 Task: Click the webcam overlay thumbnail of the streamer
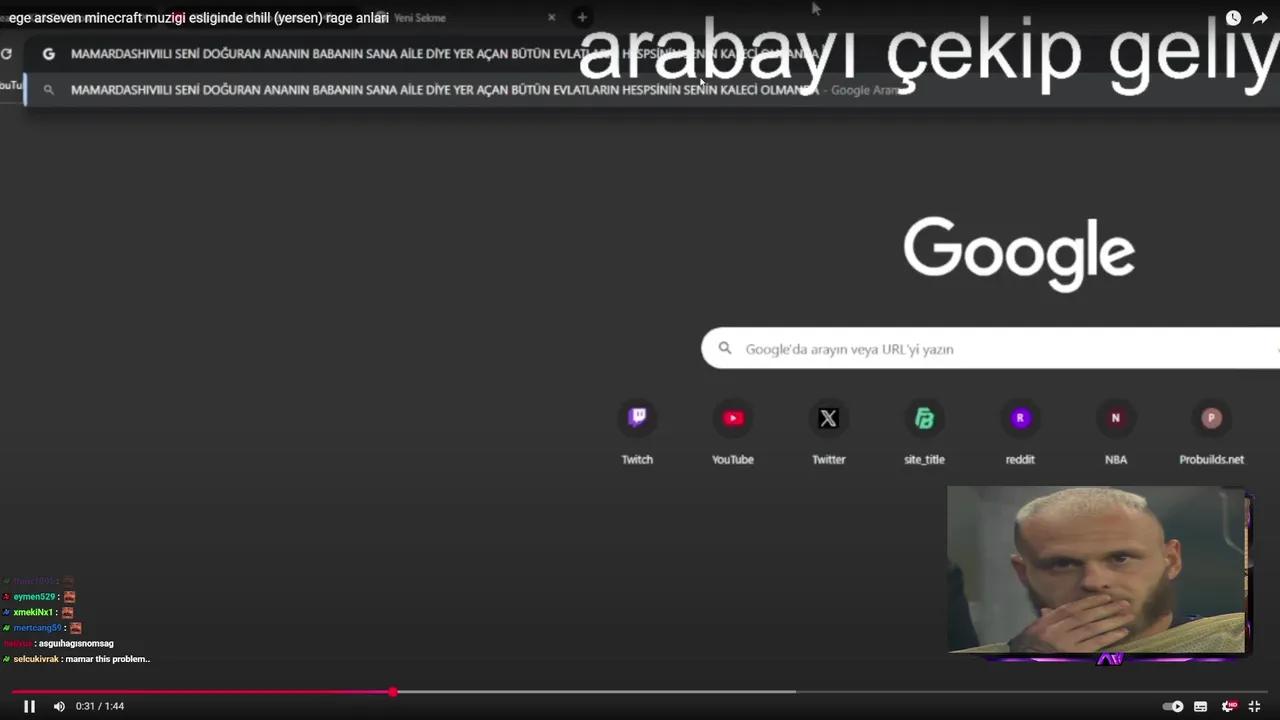coord(1097,570)
